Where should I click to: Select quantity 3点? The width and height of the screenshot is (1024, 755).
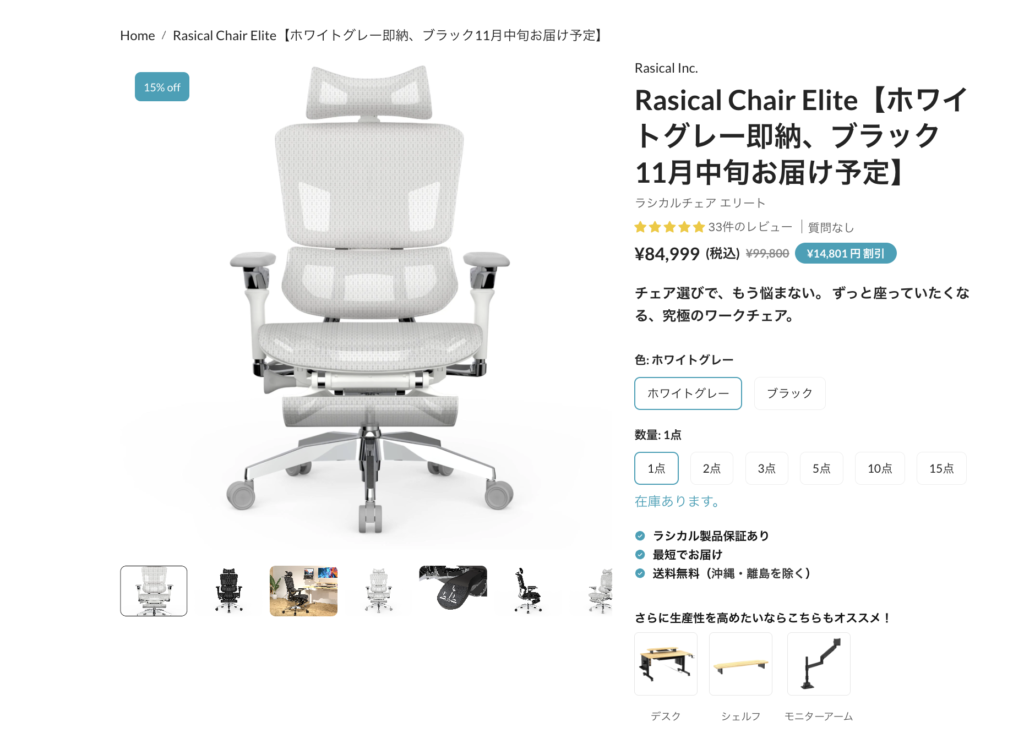coord(766,468)
